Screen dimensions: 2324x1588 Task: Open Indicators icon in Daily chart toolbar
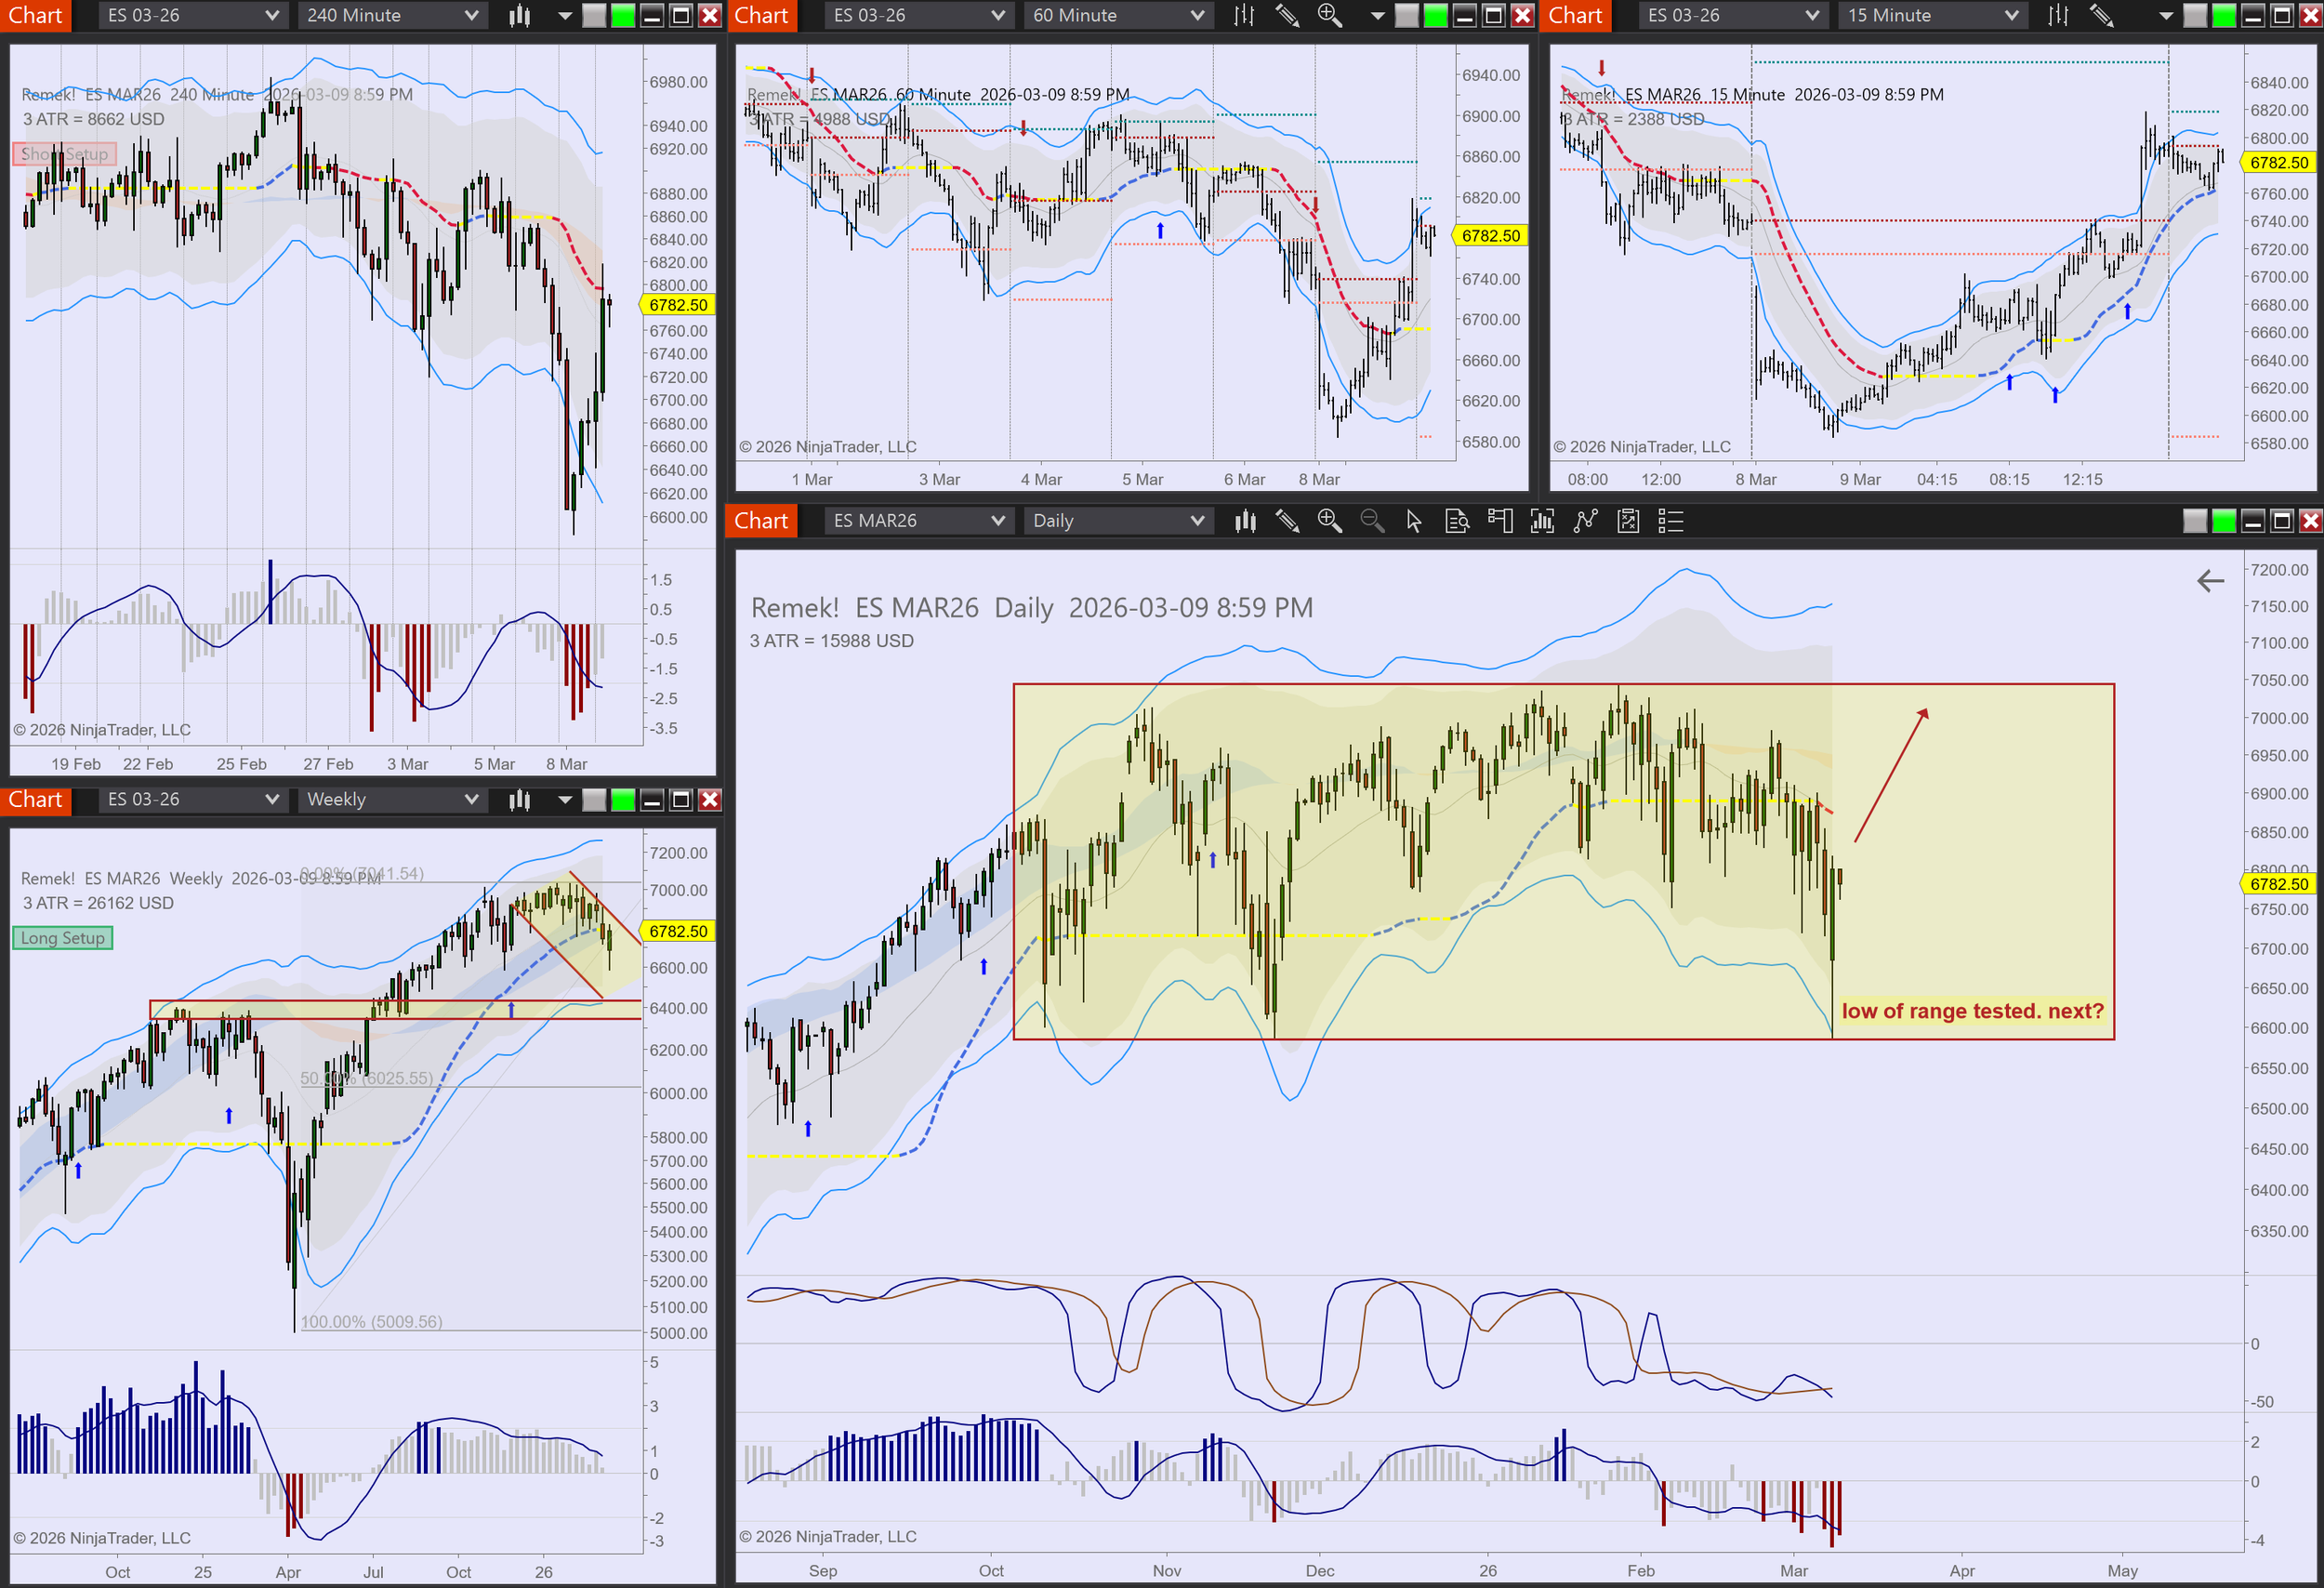point(1585,521)
